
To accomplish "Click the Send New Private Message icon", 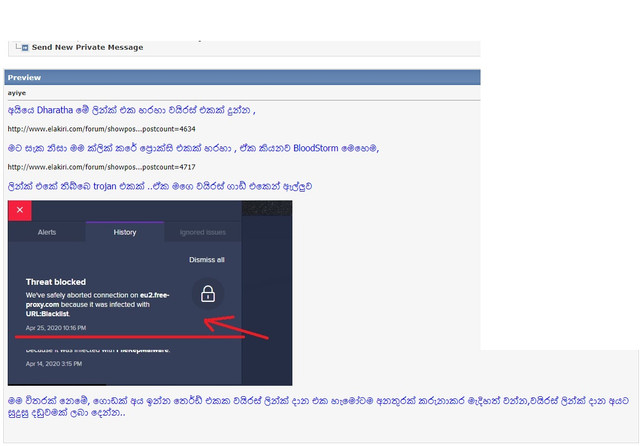I will pyautogui.click(x=25, y=48).
